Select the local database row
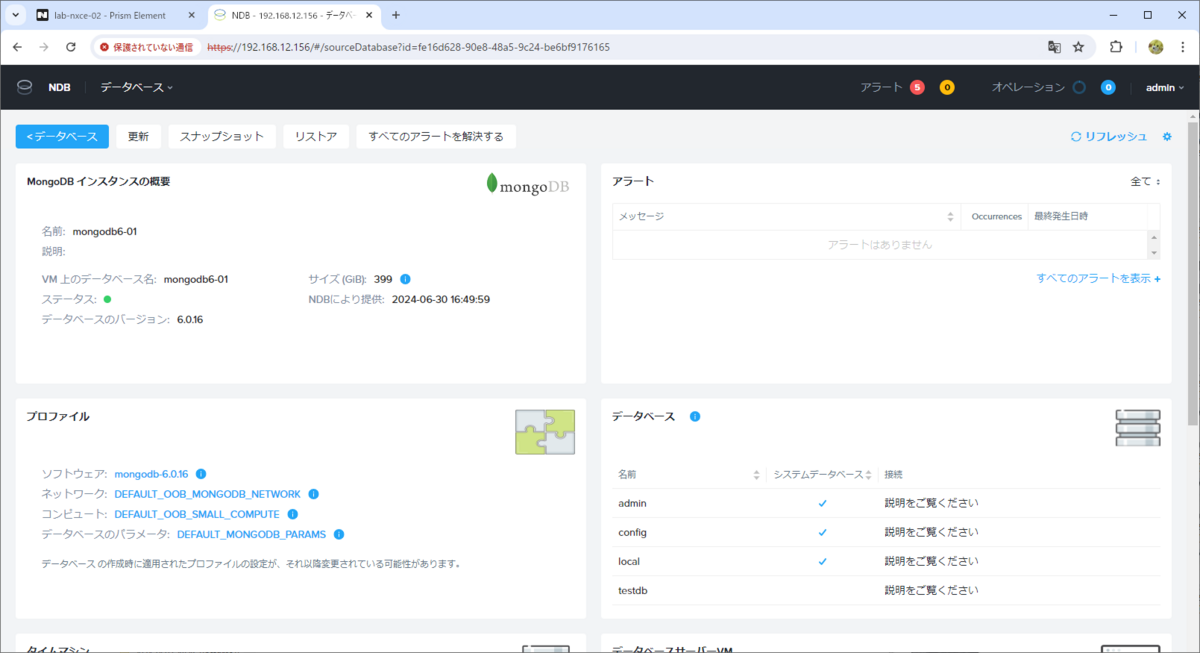This screenshot has width=1200, height=653. pos(886,561)
